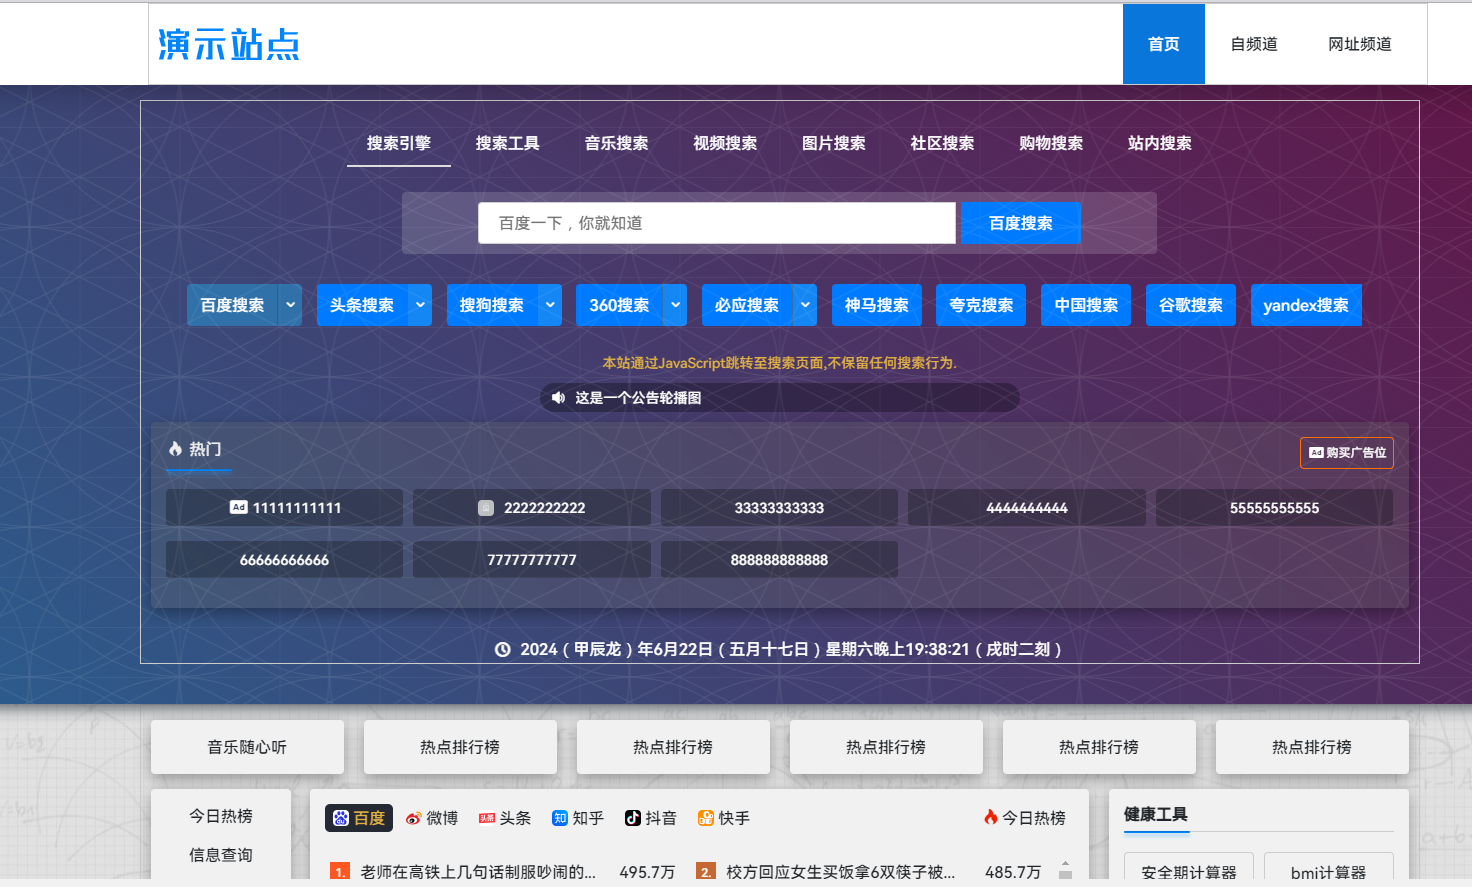Expand the 百度搜索 dropdown arrow
Viewport: 1472px width, 887px height.
(290, 305)
